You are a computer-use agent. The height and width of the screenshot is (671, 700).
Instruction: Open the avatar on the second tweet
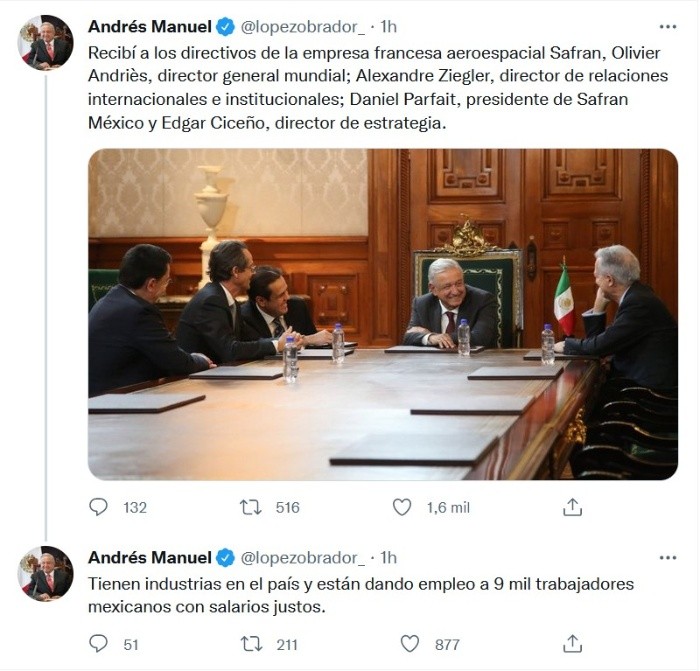coord(45,573)
